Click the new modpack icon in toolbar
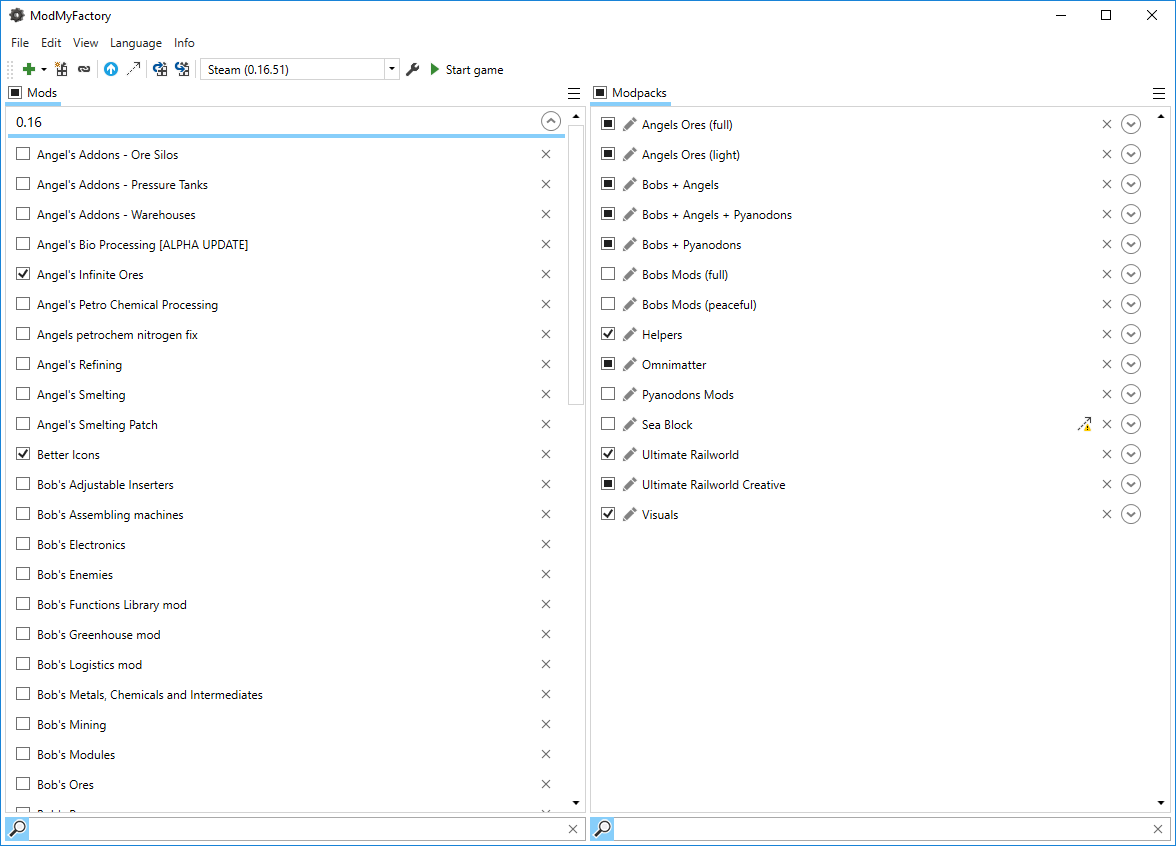This screenshot has height=846, width=1176. 62,70
